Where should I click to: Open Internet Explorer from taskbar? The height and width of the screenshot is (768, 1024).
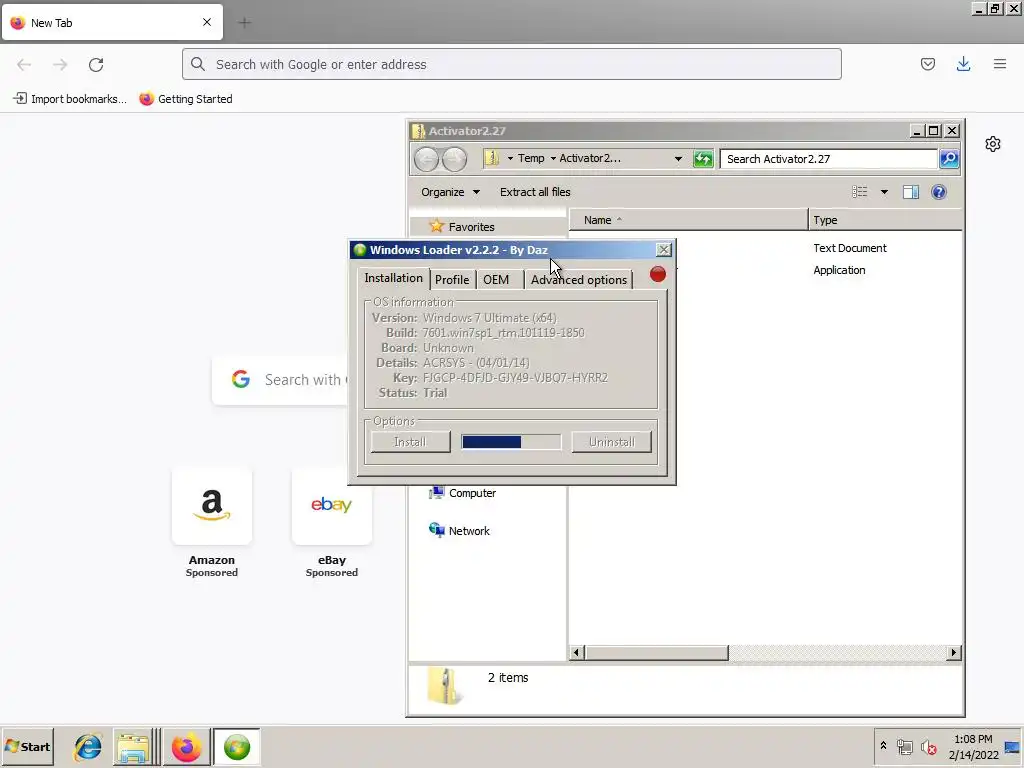point(88,747)
